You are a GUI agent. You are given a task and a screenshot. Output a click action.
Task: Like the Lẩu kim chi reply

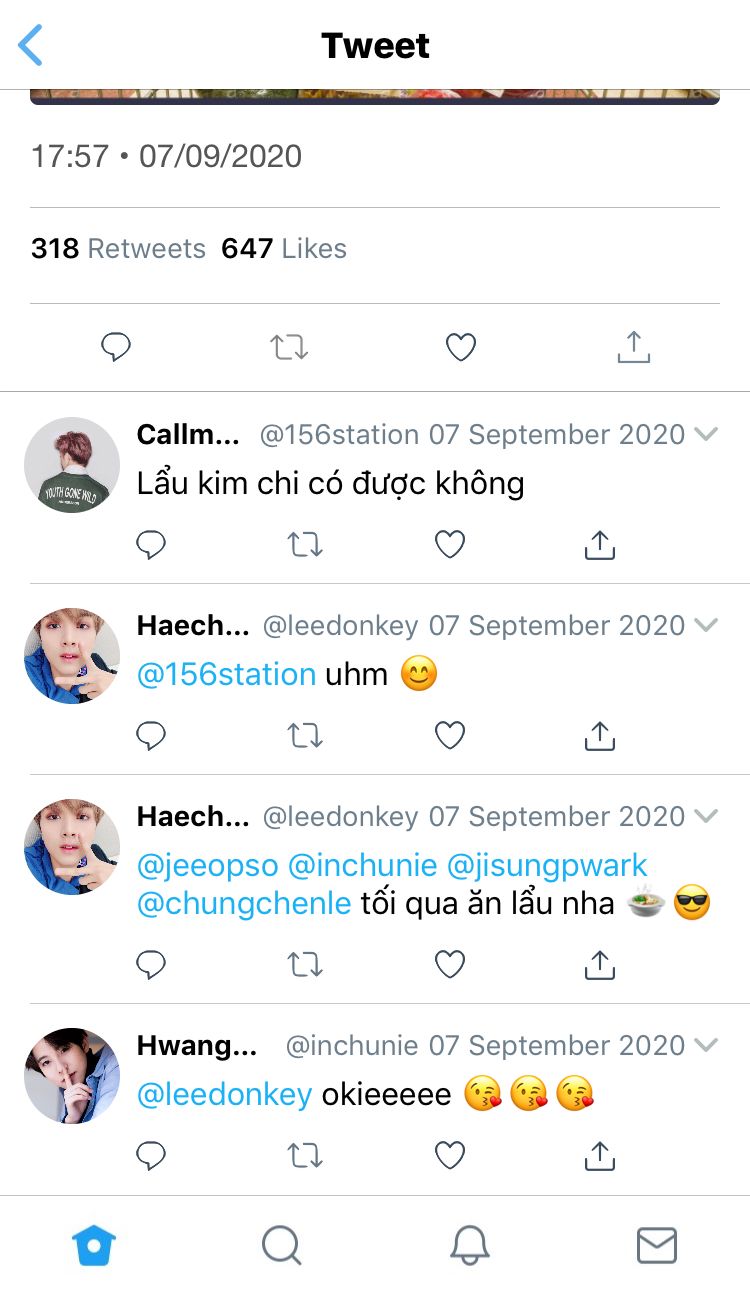pyautogui.click(x=450, y=545)
